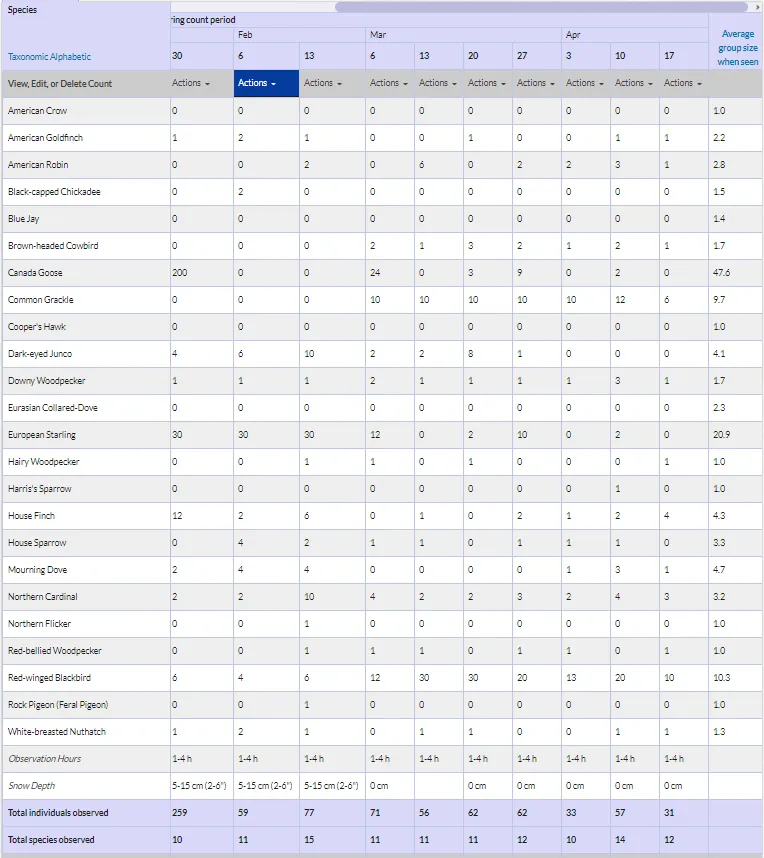764x858 pixels.
Task: Select the House Finch species name
Action: [x=31, y=515]
